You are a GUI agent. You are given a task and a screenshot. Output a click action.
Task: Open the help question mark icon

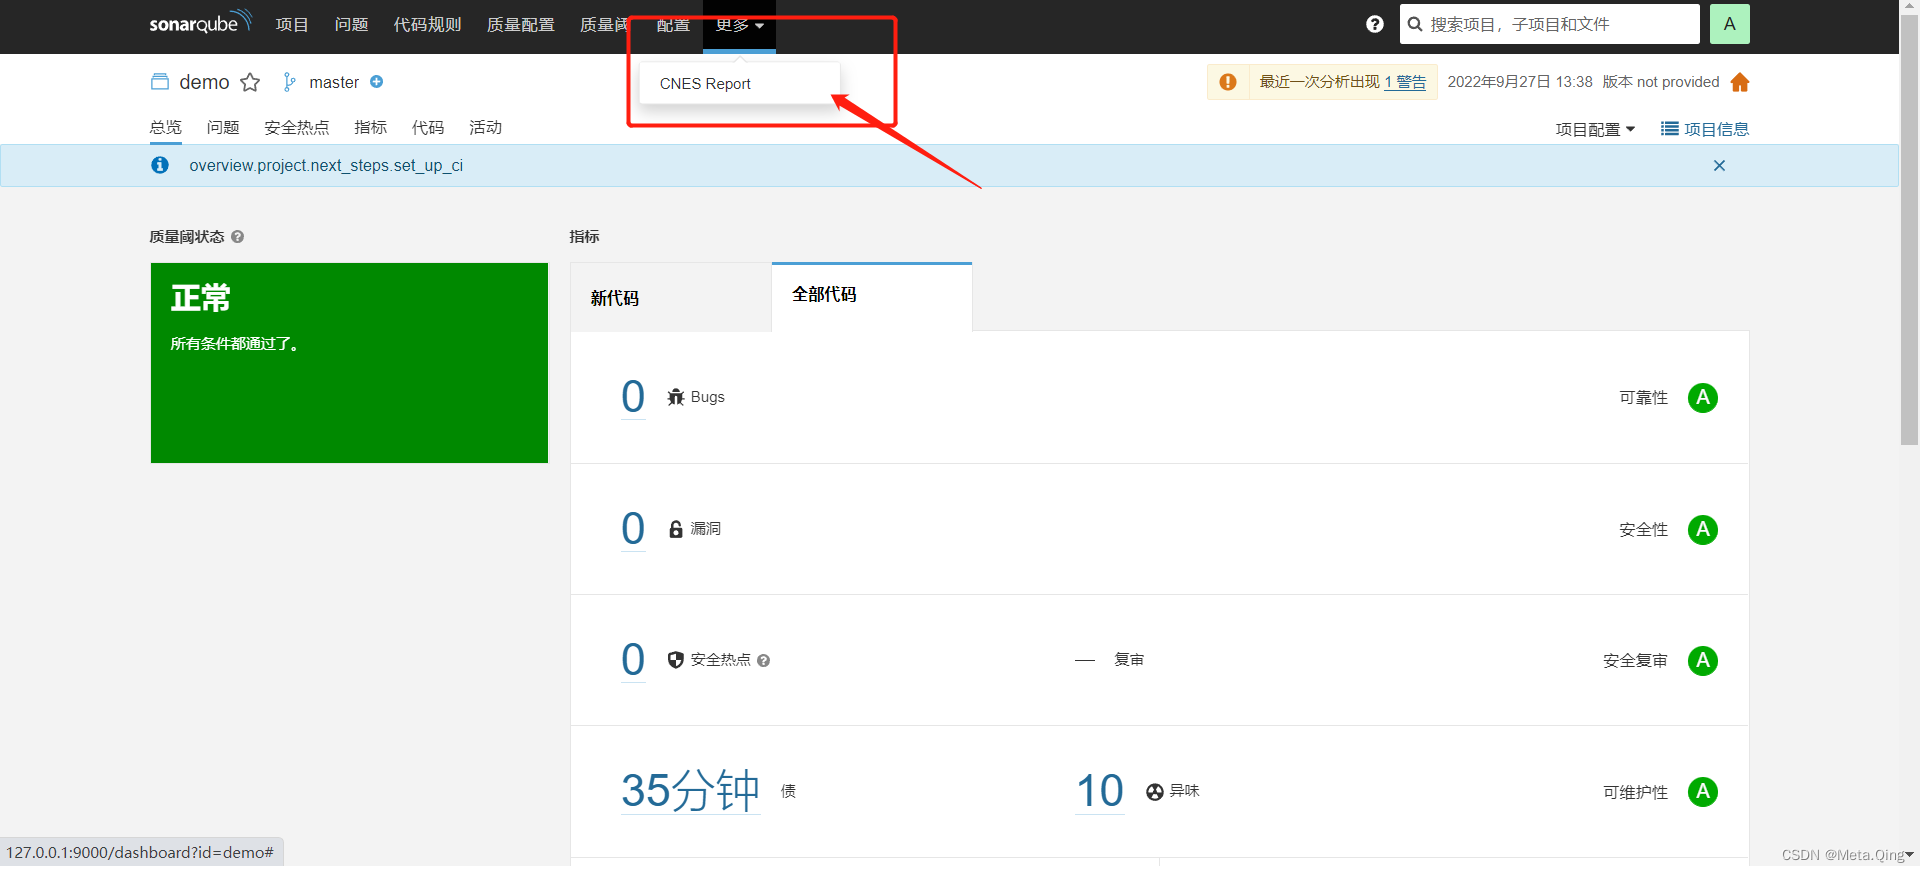(x=1375, y=24)
